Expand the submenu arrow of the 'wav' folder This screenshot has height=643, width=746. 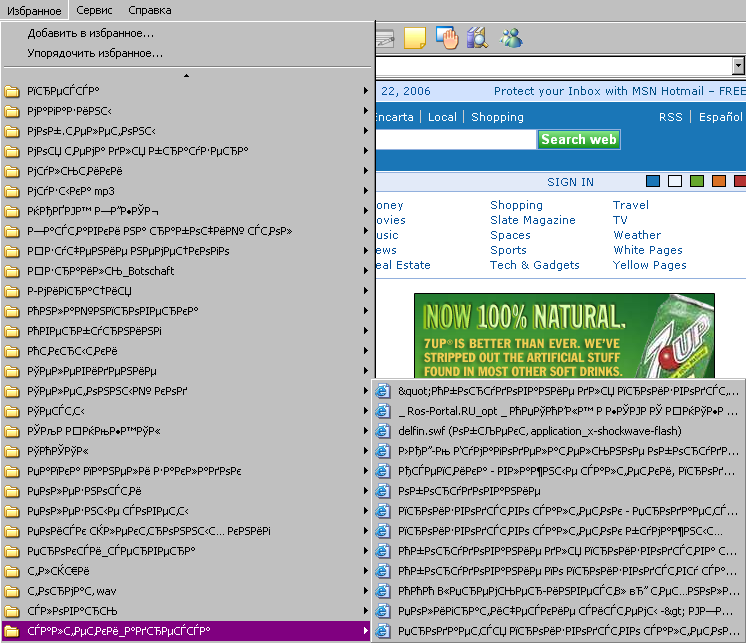(366, 591)
